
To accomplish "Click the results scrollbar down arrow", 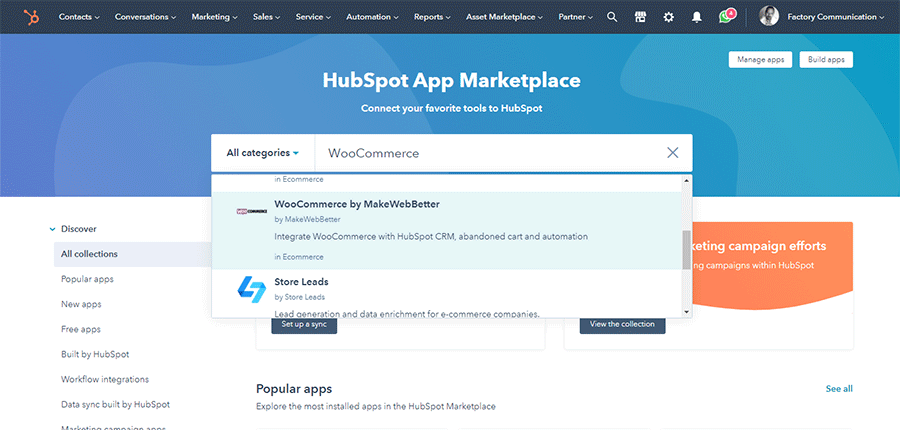I will click(686, 312).
